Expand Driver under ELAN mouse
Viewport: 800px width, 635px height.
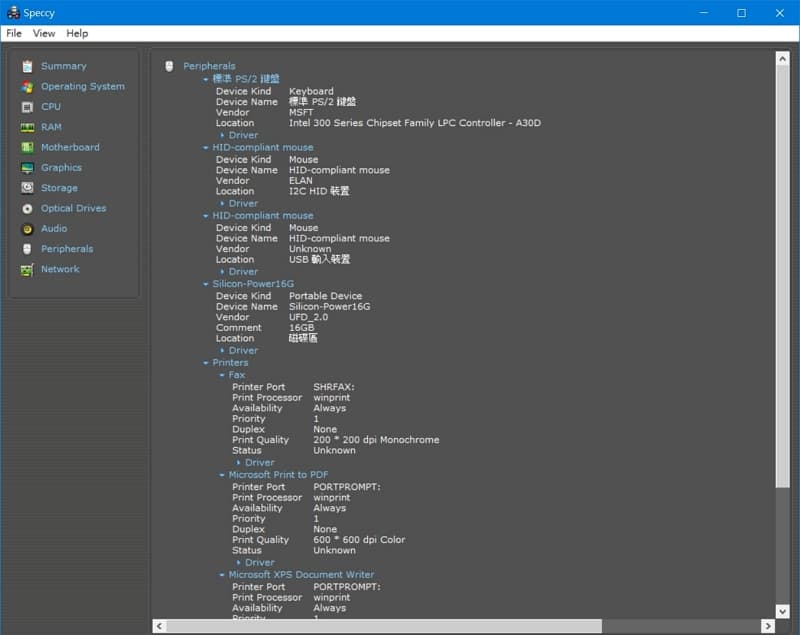tap(222, 204)
